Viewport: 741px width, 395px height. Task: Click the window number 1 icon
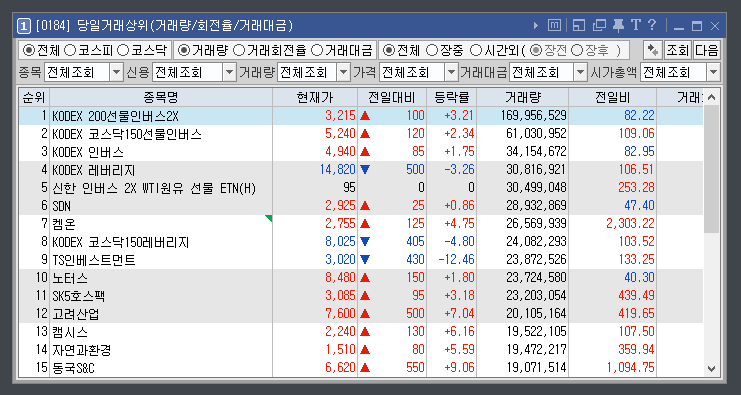(24, 26)
